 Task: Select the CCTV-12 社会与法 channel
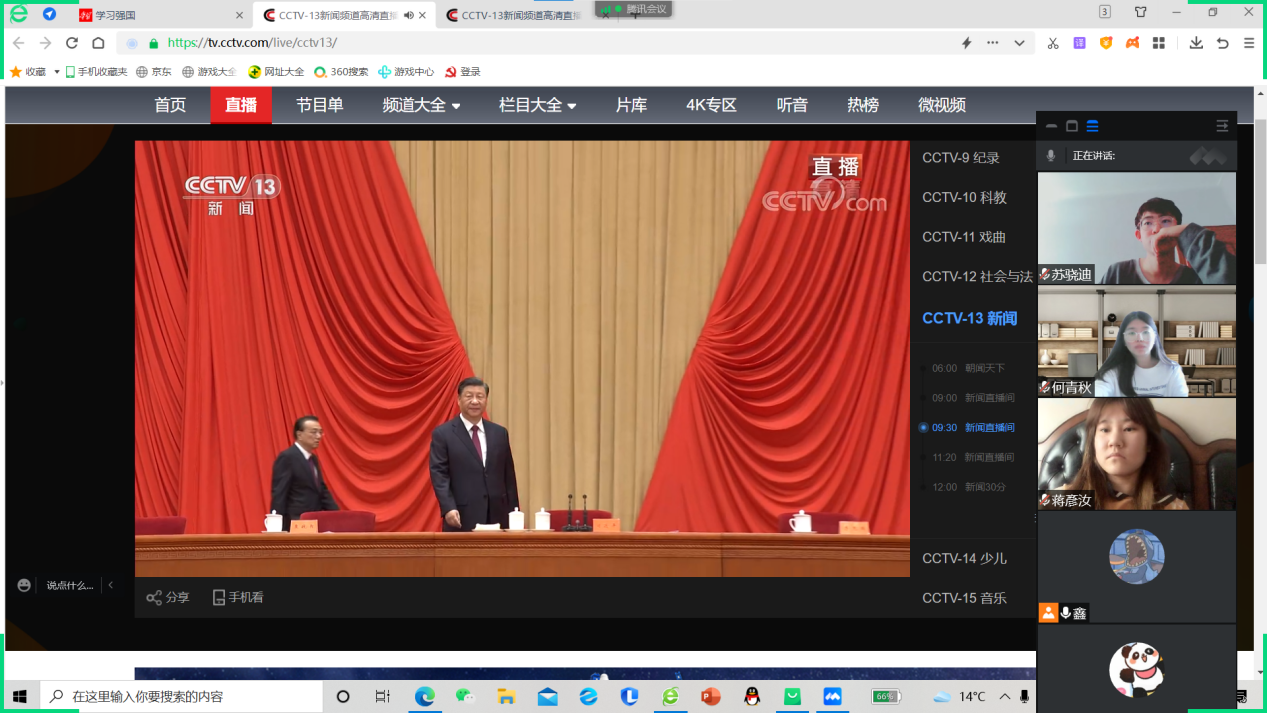tap(976, 277)
